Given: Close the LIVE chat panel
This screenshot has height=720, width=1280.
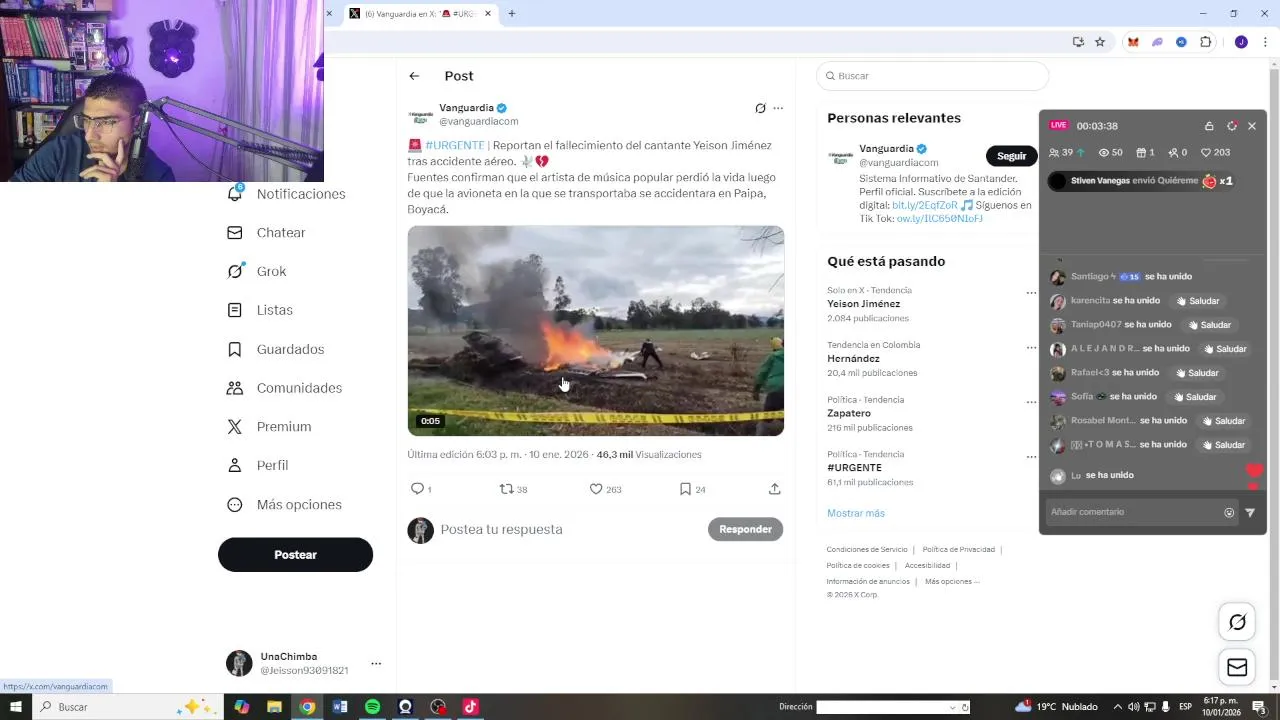Looking at the screenshot, I should pyautogui.click(x=1251, y=126).
